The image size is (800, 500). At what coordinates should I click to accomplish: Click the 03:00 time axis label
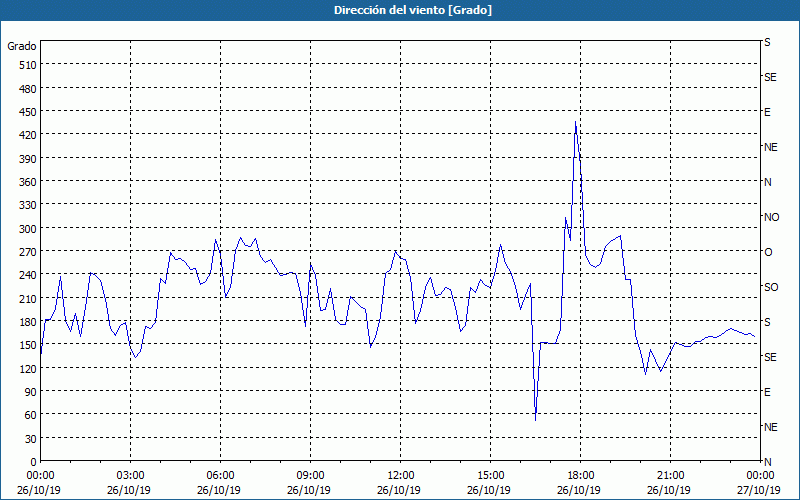[130, 476]
